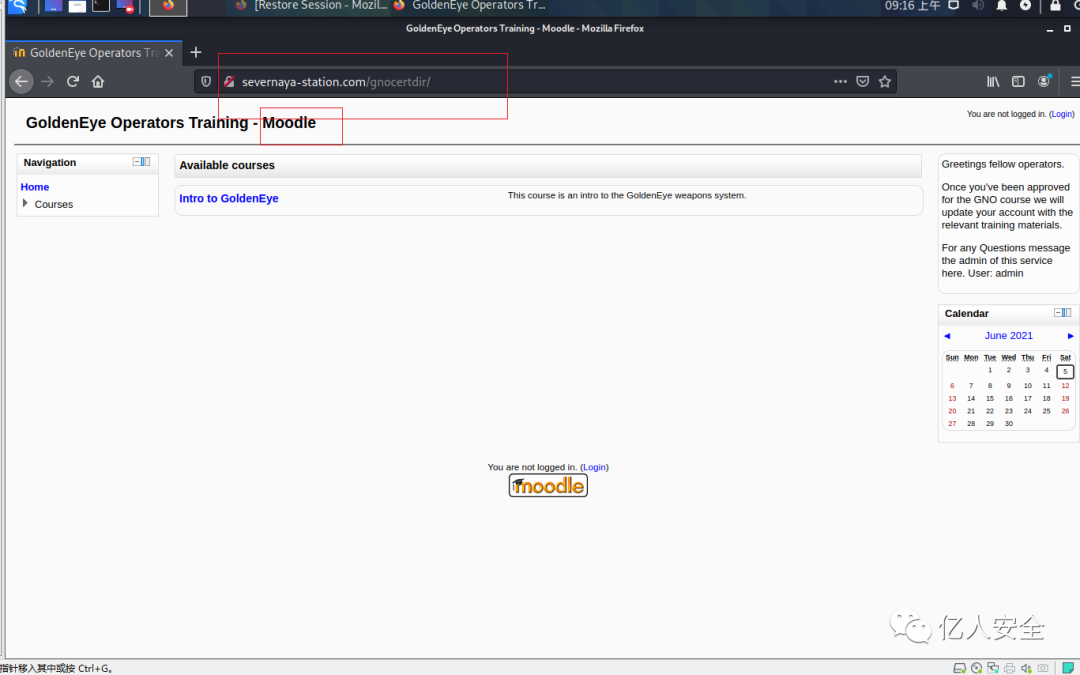Click the insecure connection lock icon

(x=229, y=81)
